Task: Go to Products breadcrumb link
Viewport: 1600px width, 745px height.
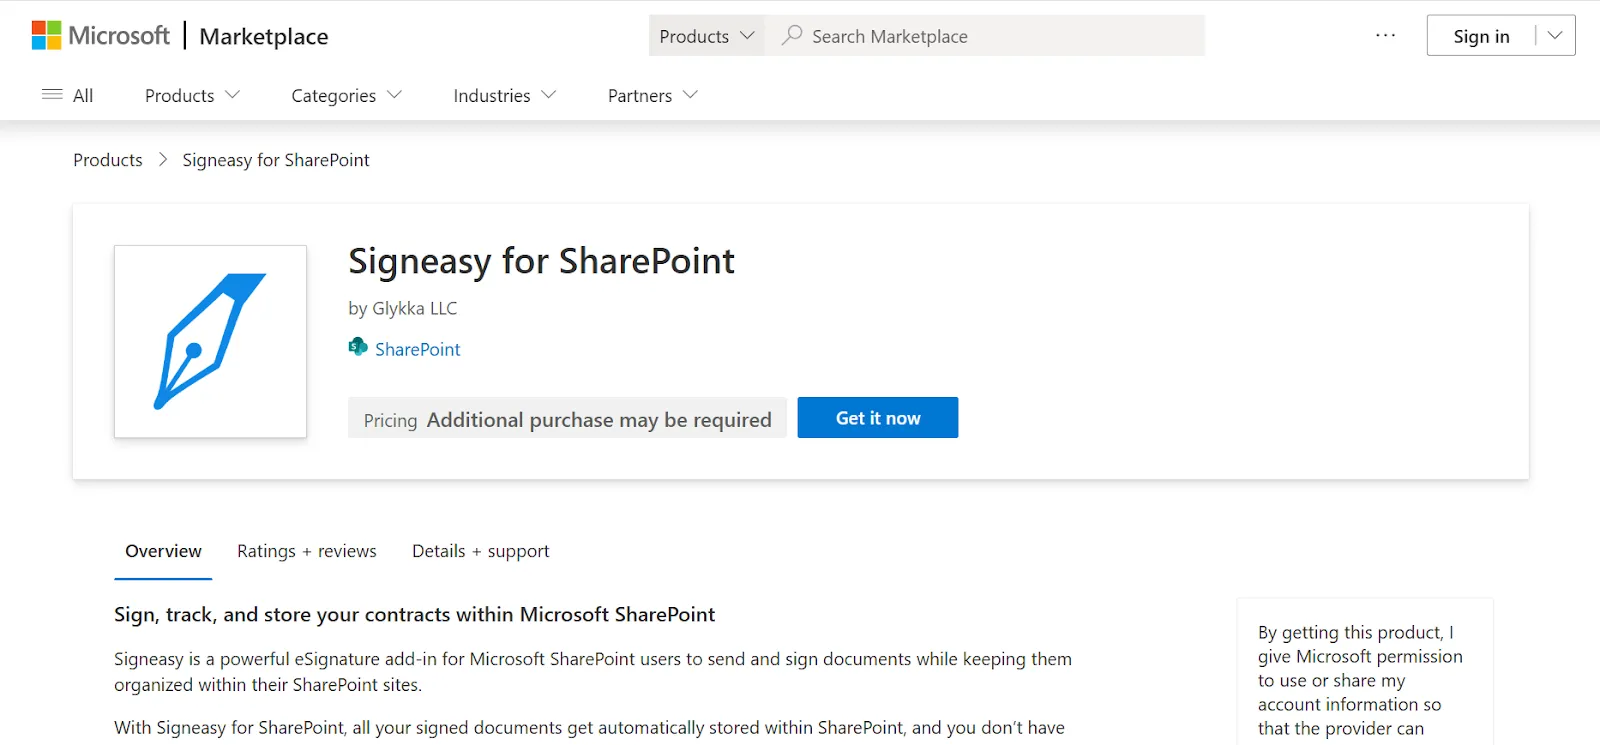Action: click(108, 160)
